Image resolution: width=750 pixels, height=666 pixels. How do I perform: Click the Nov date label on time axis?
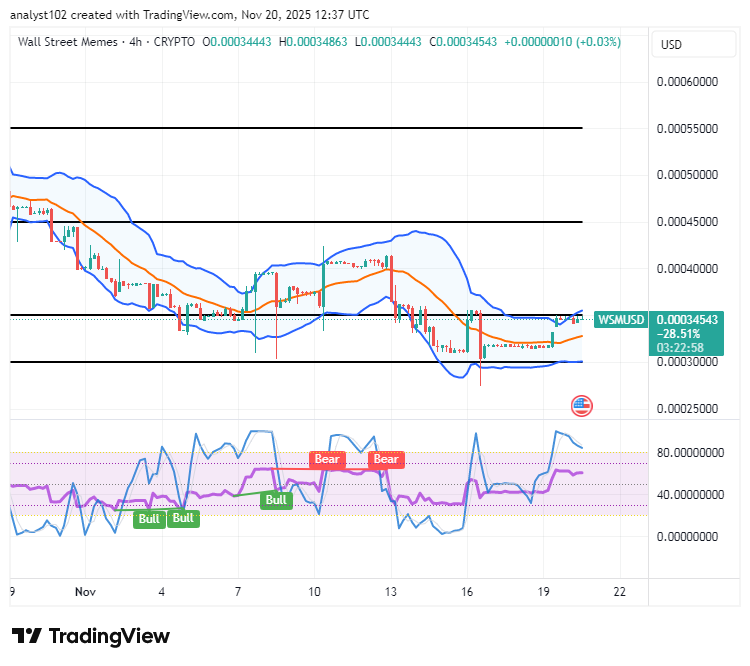tap(85, 592)
